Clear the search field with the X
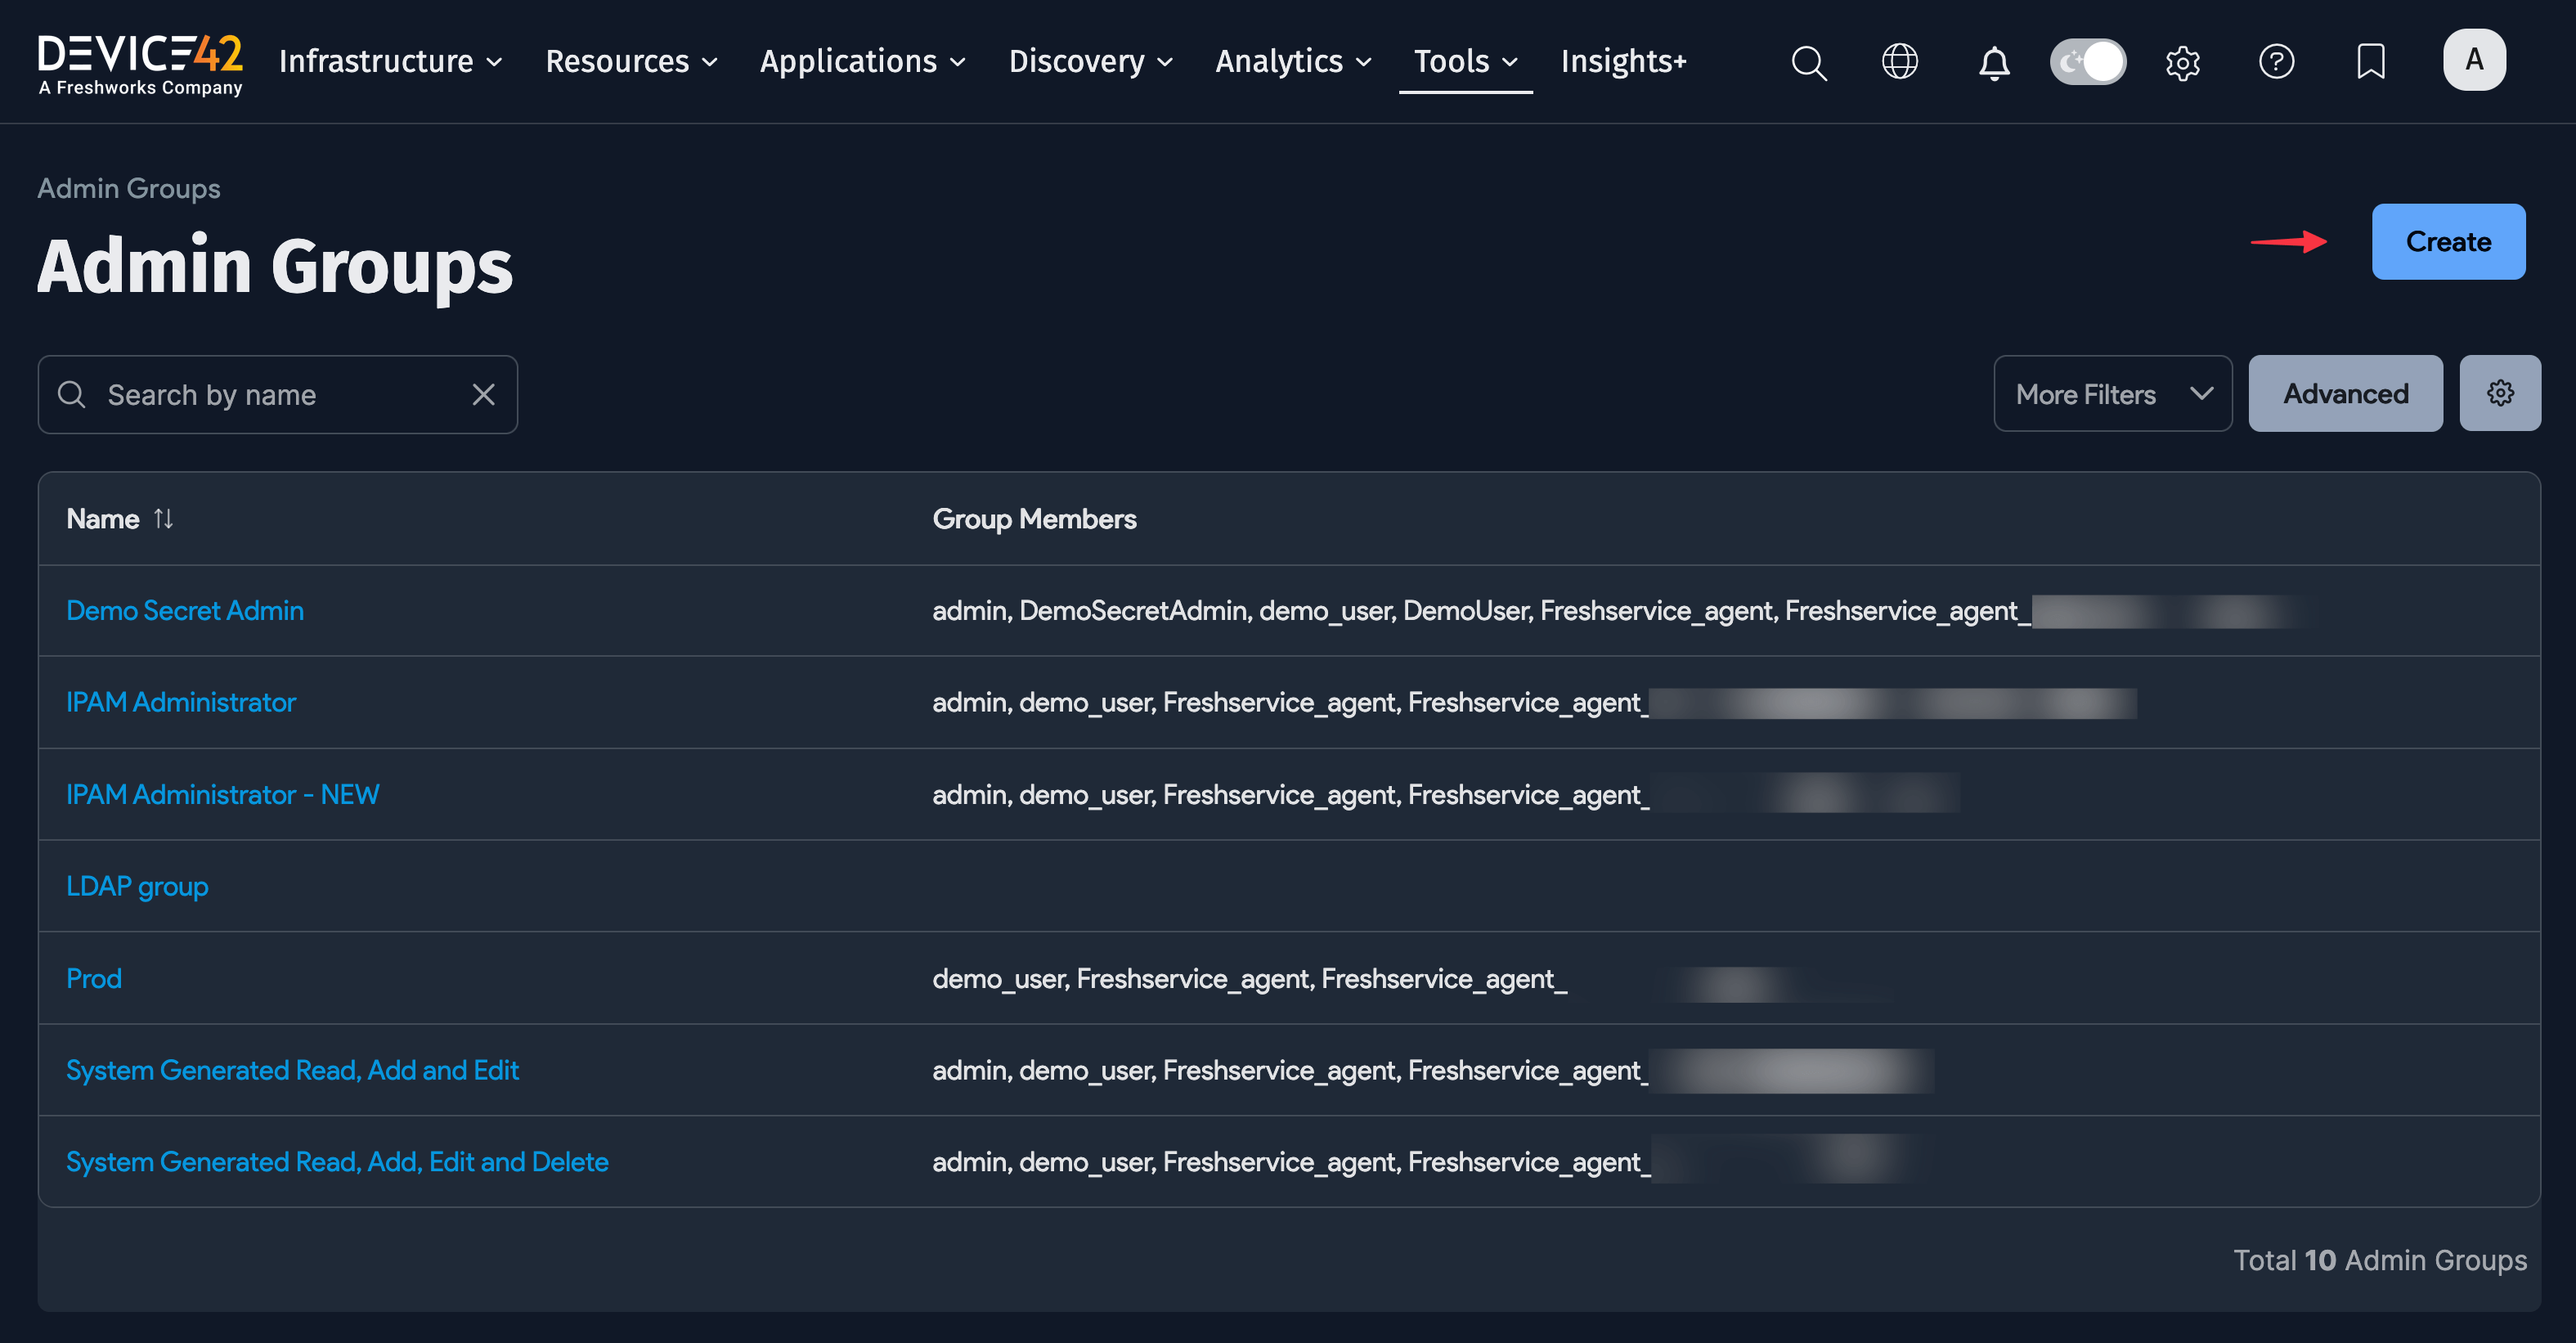Image resolution: width=2576 pixels, height=1343 pixels. click(x=484, y=394)
